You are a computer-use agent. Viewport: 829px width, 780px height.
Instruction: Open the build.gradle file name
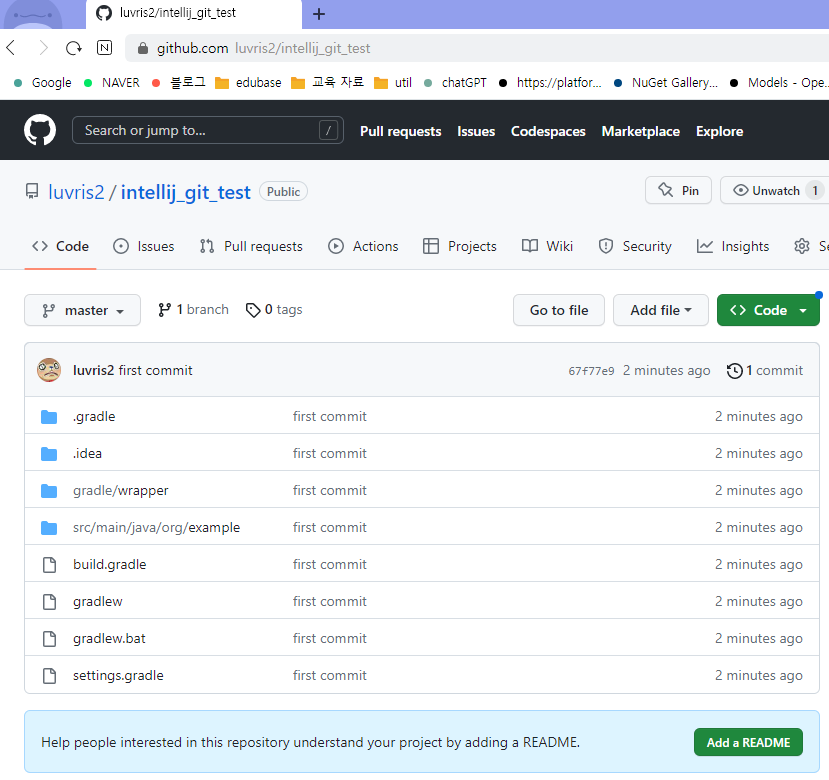(x=109, y=564)
